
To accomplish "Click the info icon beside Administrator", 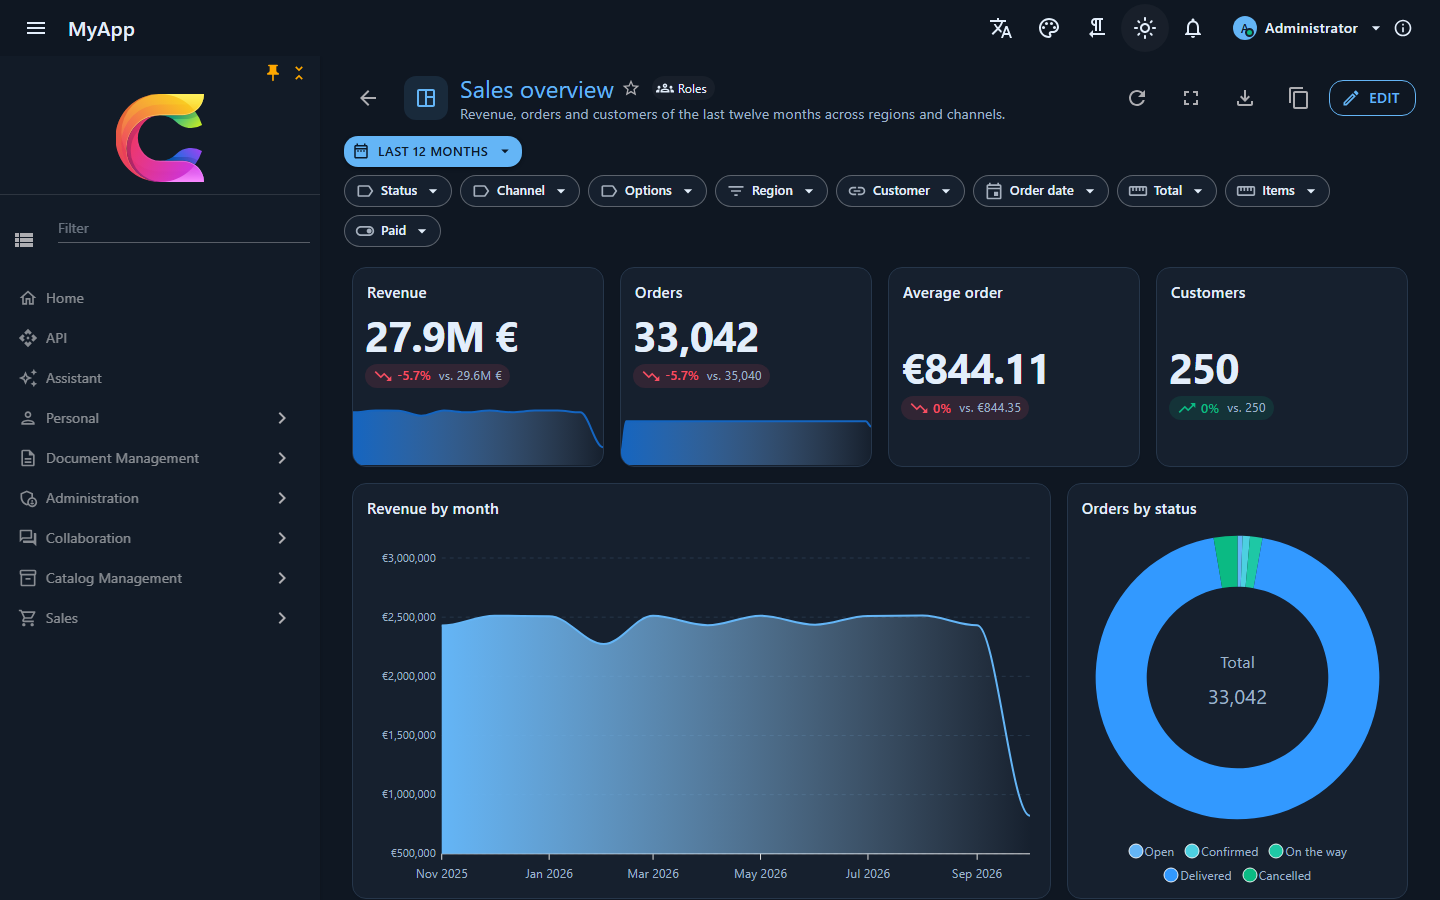I will pyautogui.click(x=1403, y=28).
